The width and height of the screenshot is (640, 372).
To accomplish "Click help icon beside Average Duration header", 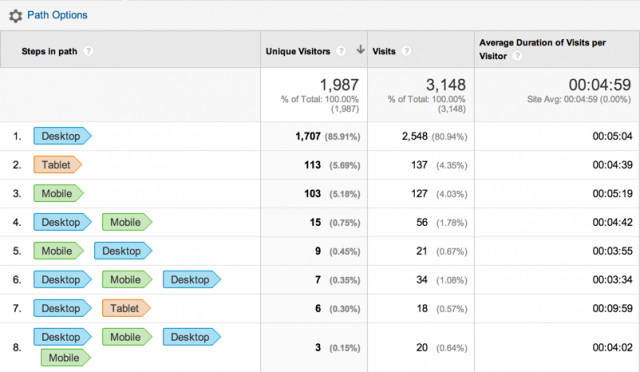I will pos(517,56).
